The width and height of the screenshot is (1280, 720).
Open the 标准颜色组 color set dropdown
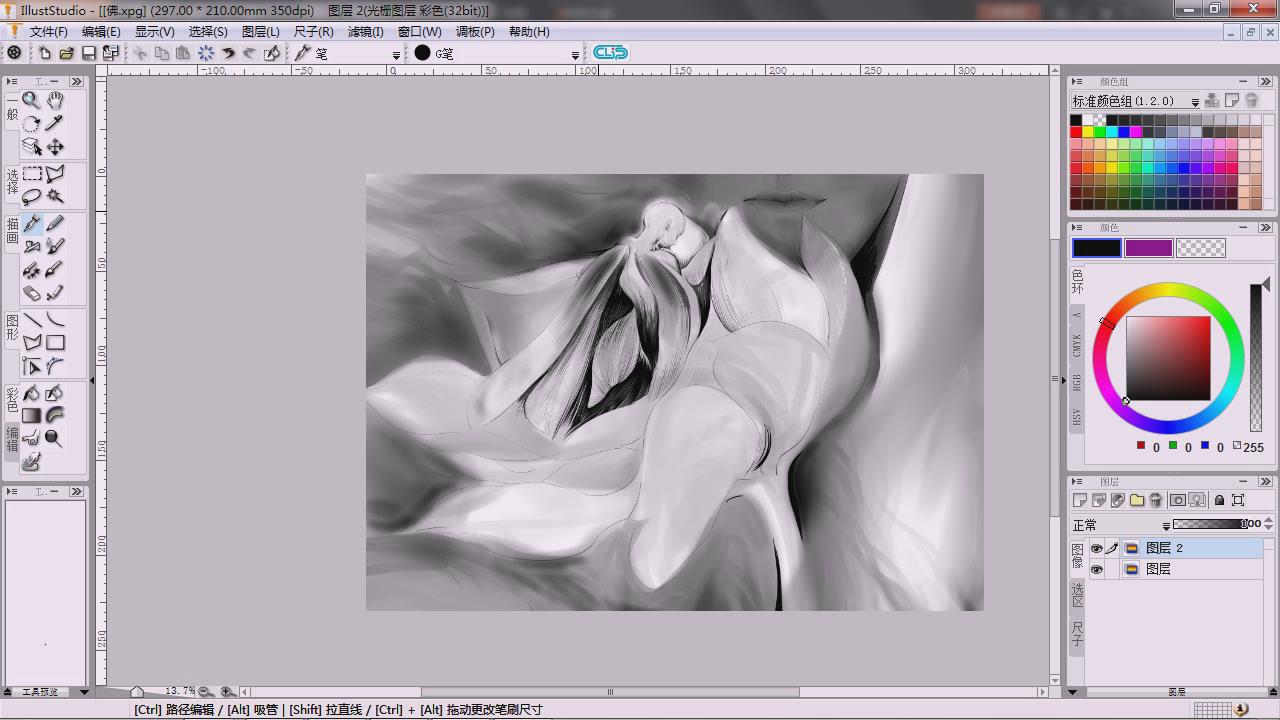(1194, 101)
